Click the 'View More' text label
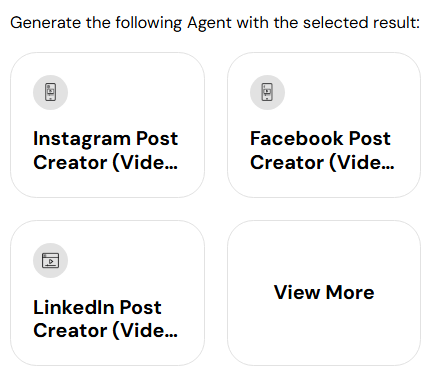The image size is (434, 383). coord(324,292)
